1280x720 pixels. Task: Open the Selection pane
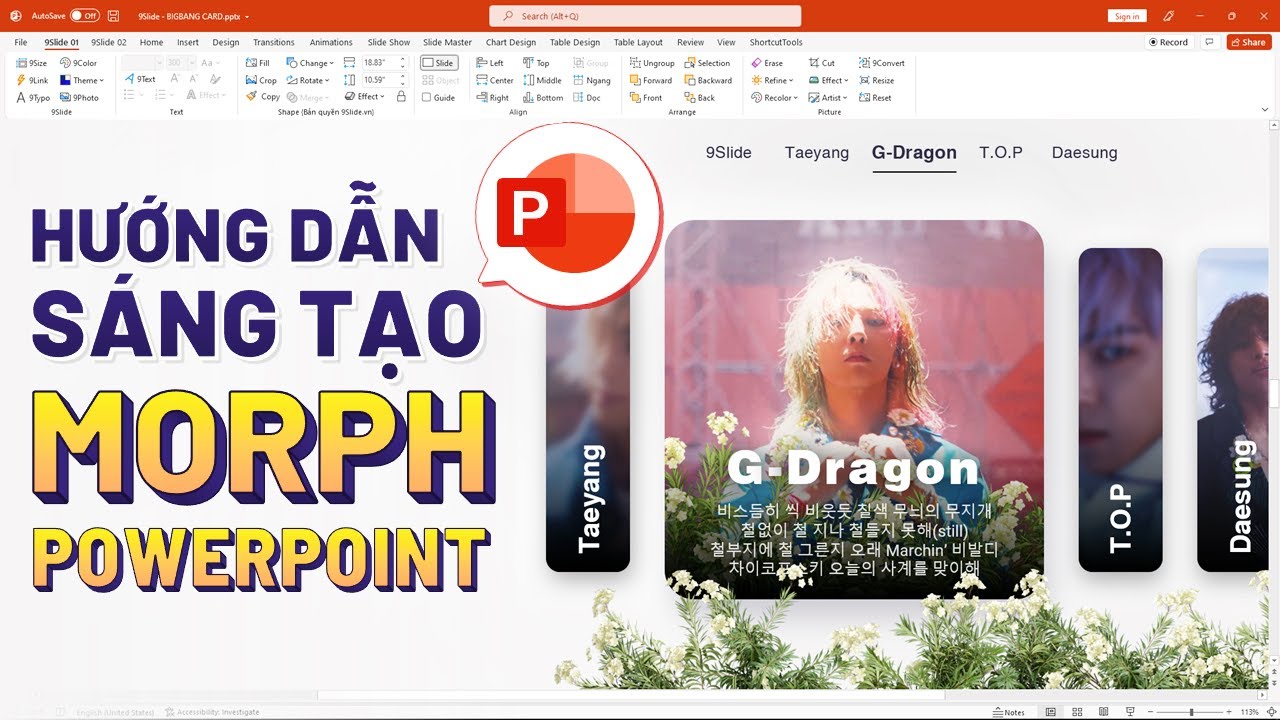click(707, 63)
